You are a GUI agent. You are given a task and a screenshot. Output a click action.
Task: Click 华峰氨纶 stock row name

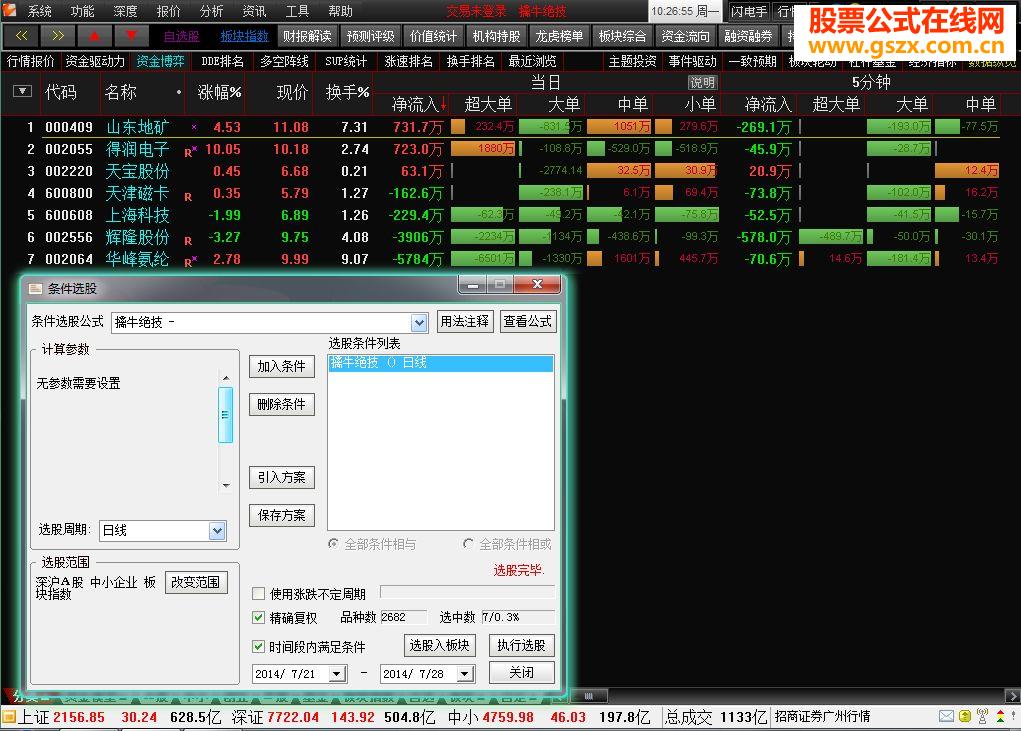(137, 259)
